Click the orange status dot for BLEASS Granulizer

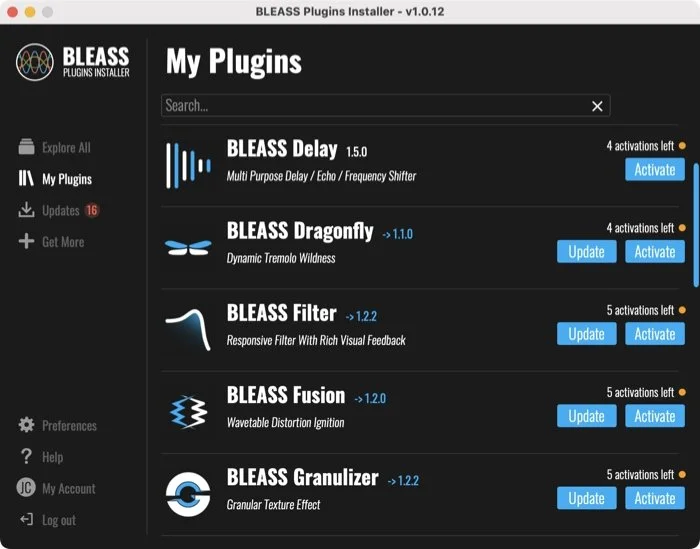682,474
